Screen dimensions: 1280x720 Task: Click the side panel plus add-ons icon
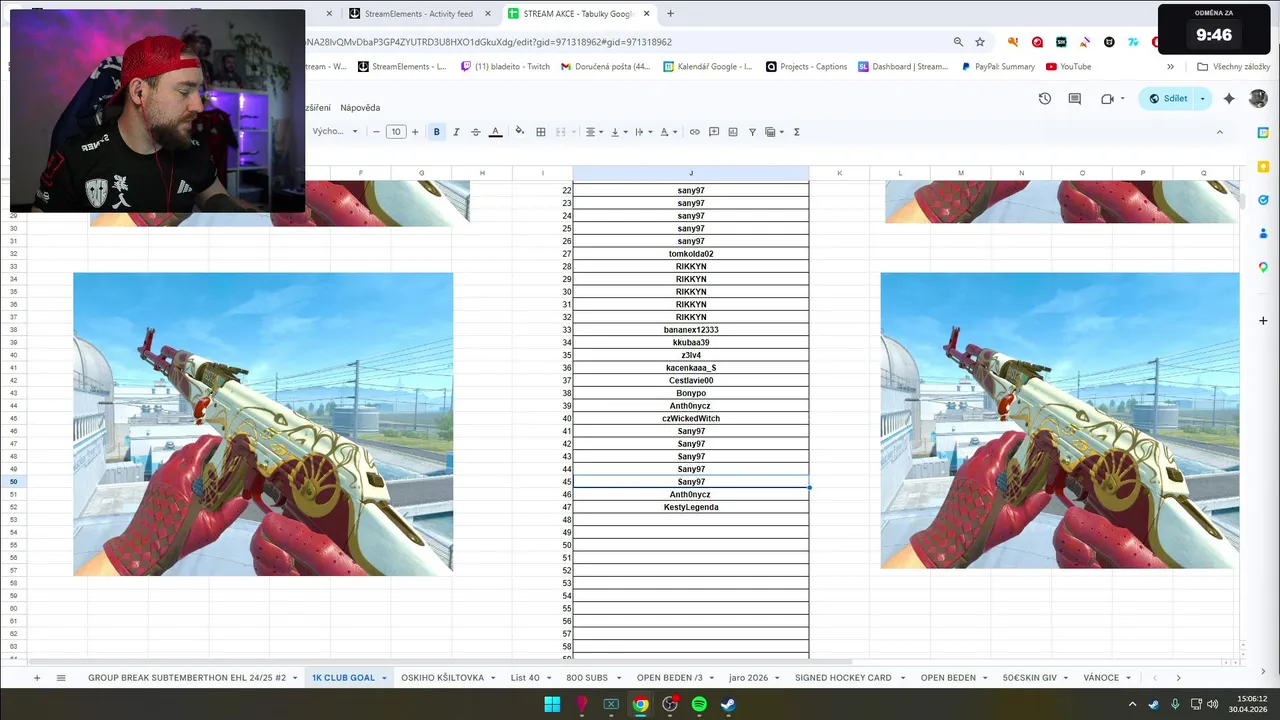coord(1264,321)
